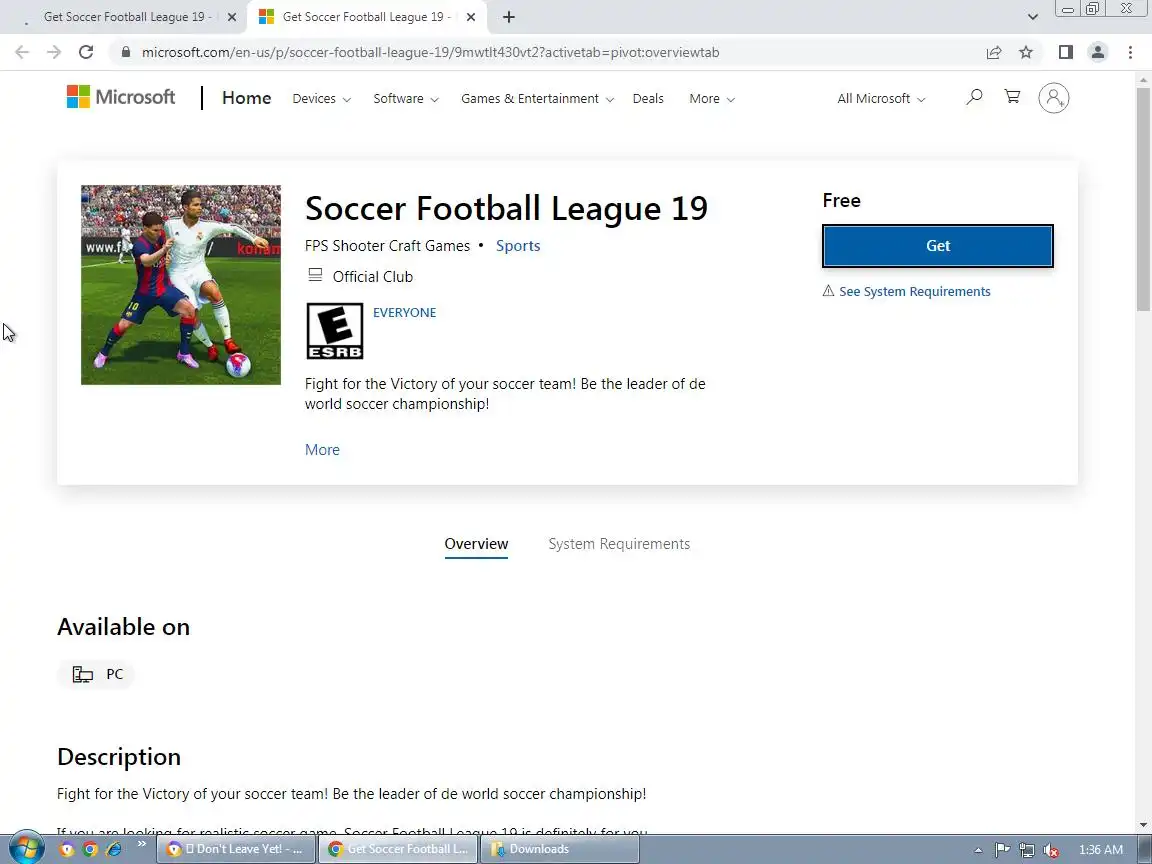Image resolution: width=1152 pixels, height=864 pixels.
Task: Click the Action Center flag tray icon
Action: [1002, 850]
